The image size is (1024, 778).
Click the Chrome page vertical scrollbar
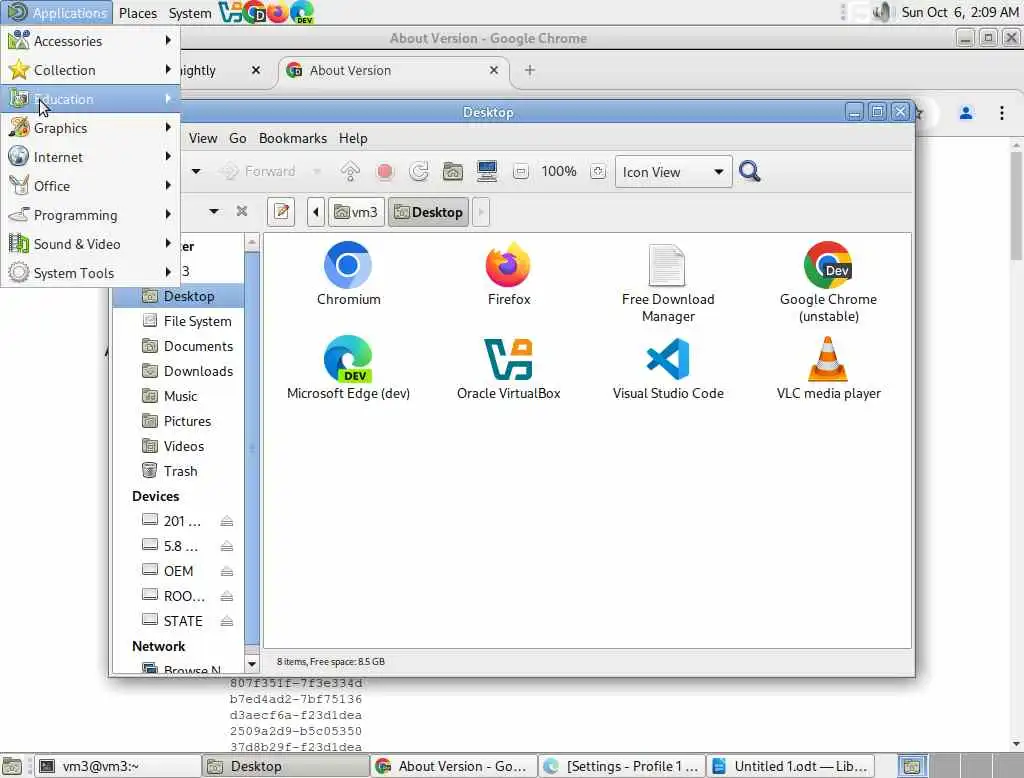1016,206
